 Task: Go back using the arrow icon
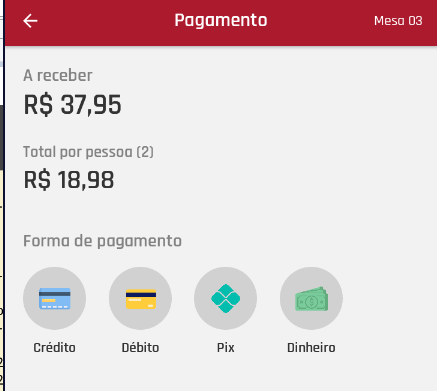coord(30,21)
